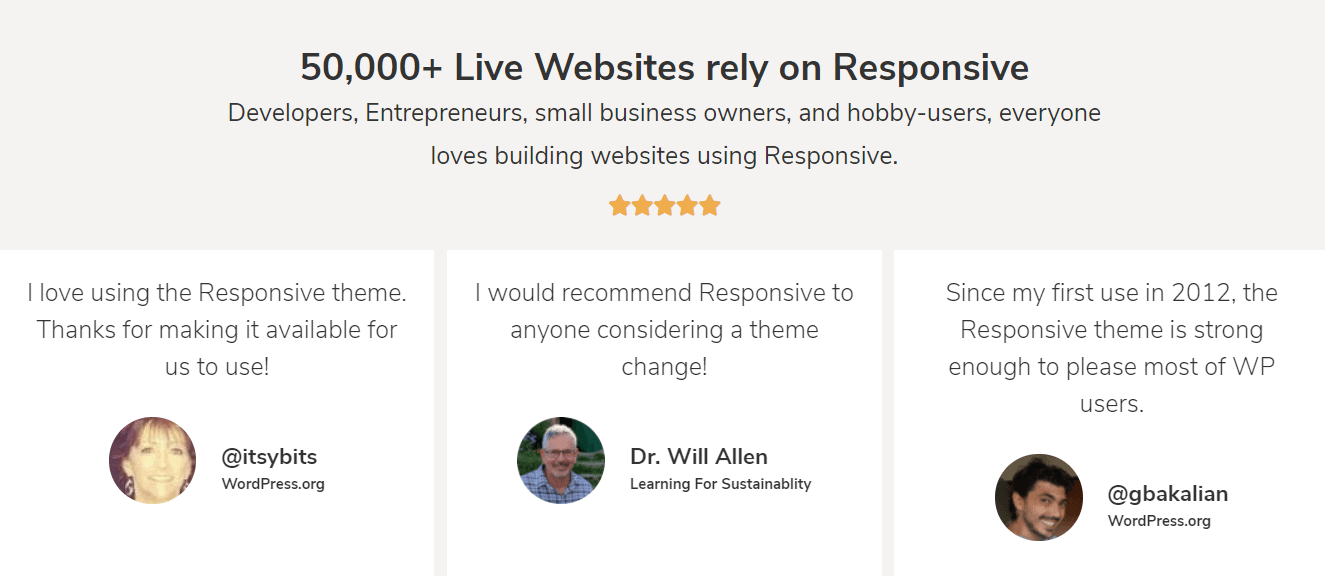Click the middle gold rating star
The image size is (1325, 576).
[x=665, y=206]
